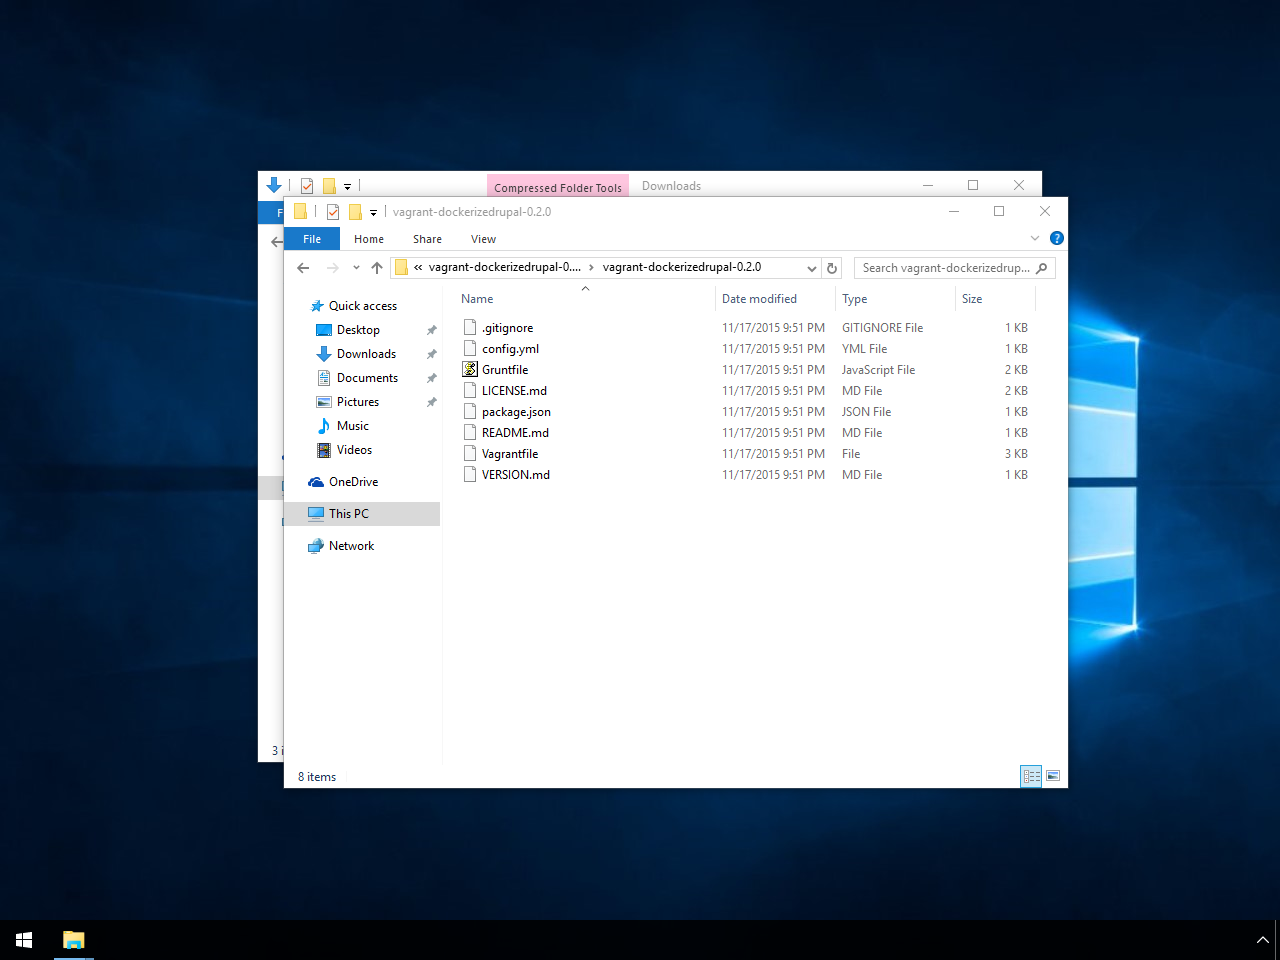The image size is (1280, 960).
Task: Click the Gruntfile file name
Action: pos(505,370)
